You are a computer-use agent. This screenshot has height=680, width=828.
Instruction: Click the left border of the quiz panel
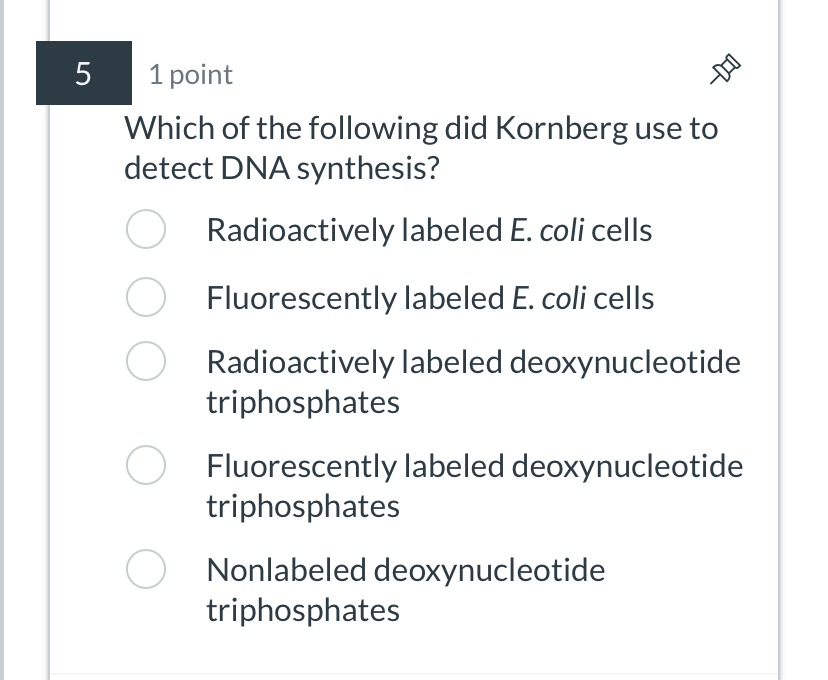[x=49, y=340]
